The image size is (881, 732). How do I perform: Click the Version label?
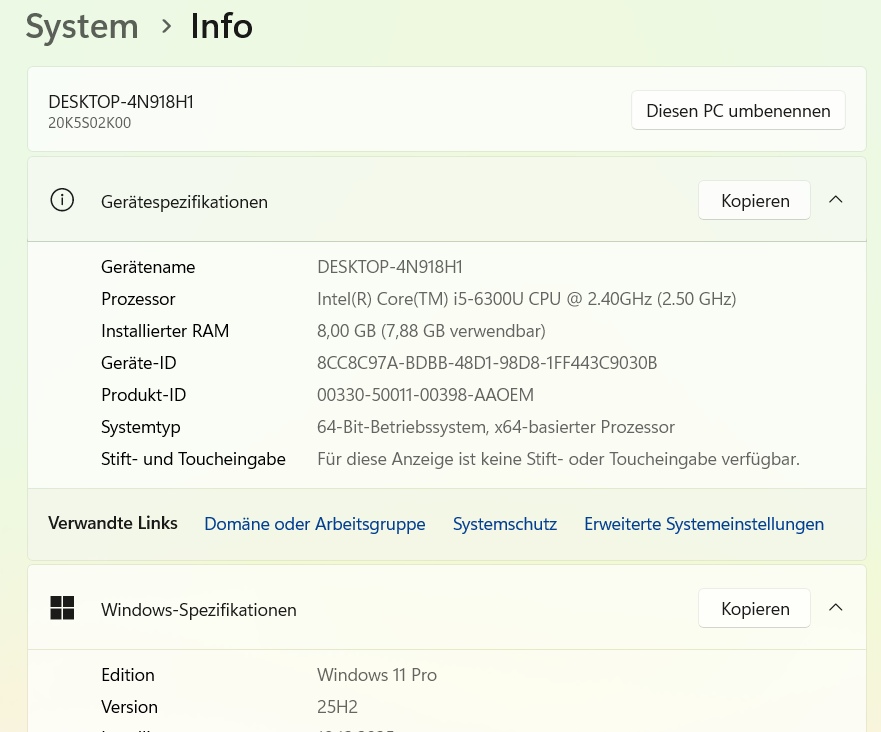(x=129, y=707)
